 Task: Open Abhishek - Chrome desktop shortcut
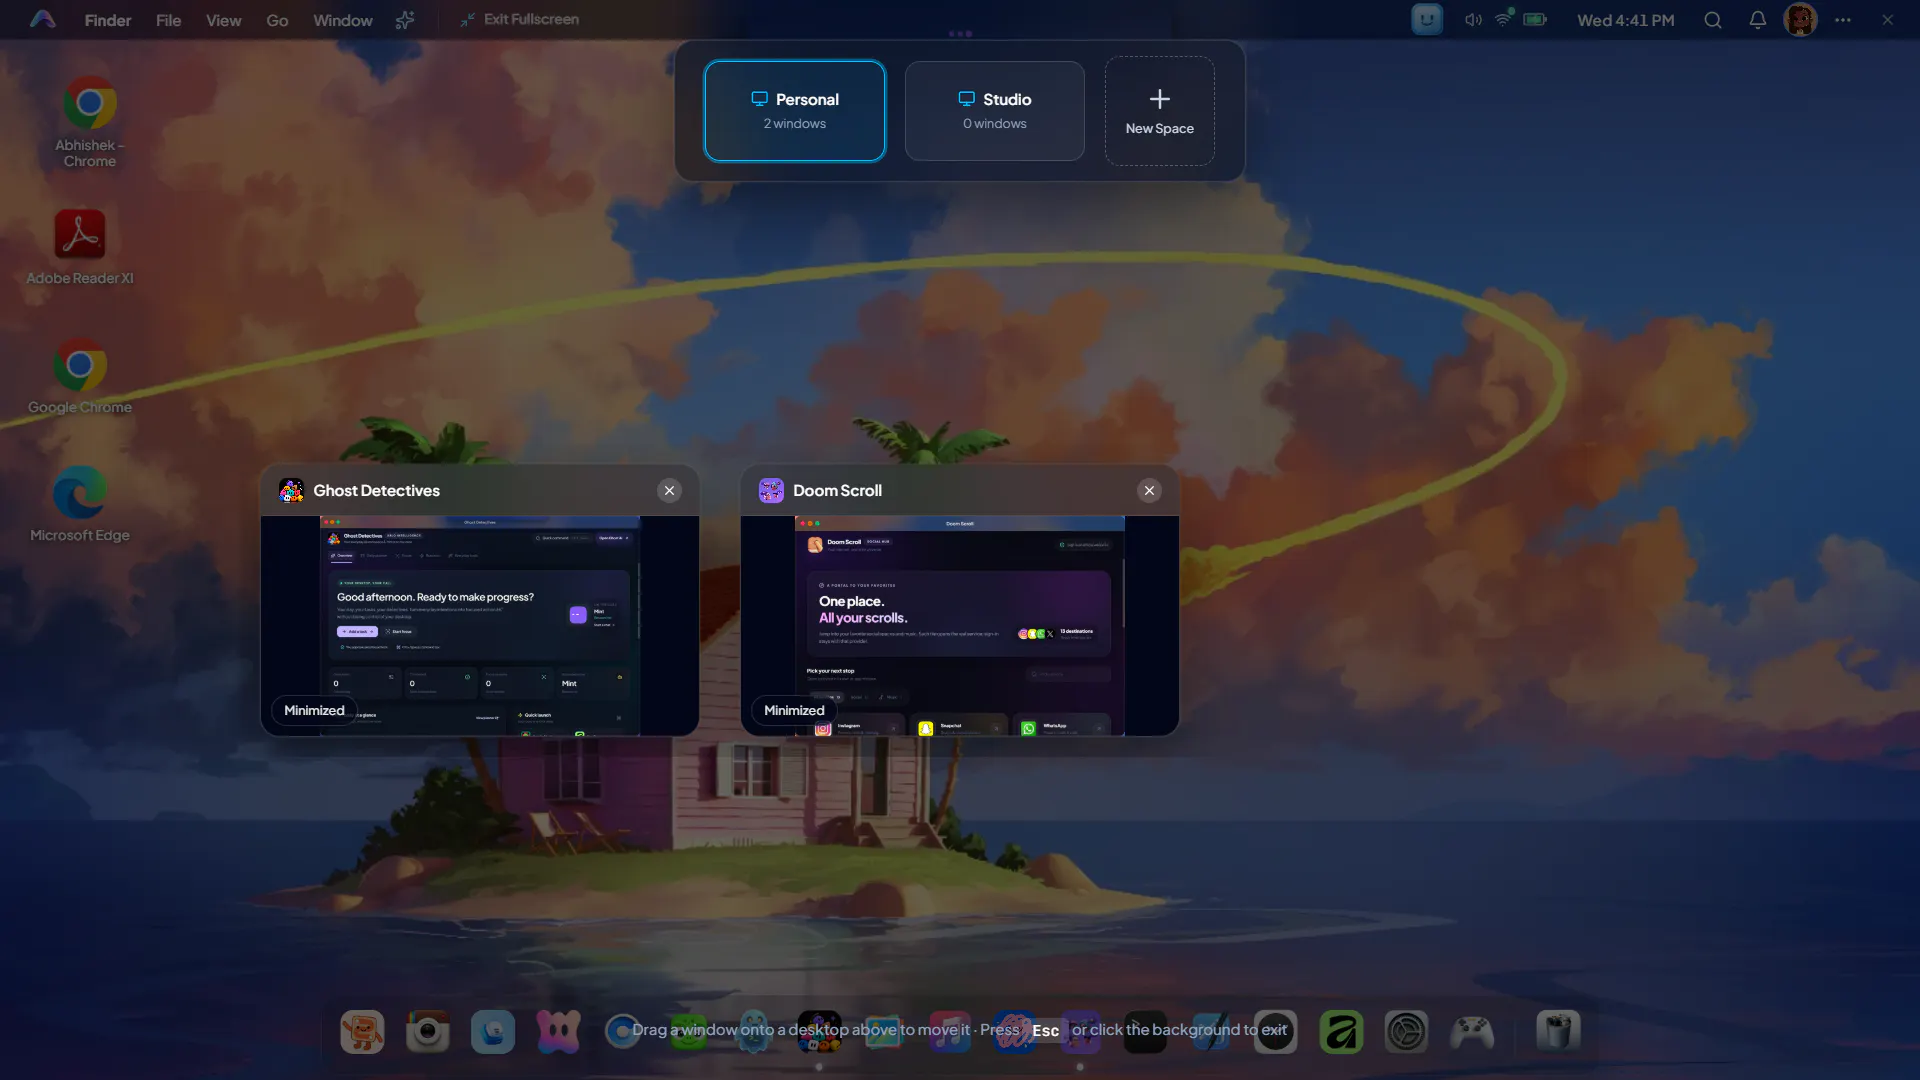(x=90, y=122)
